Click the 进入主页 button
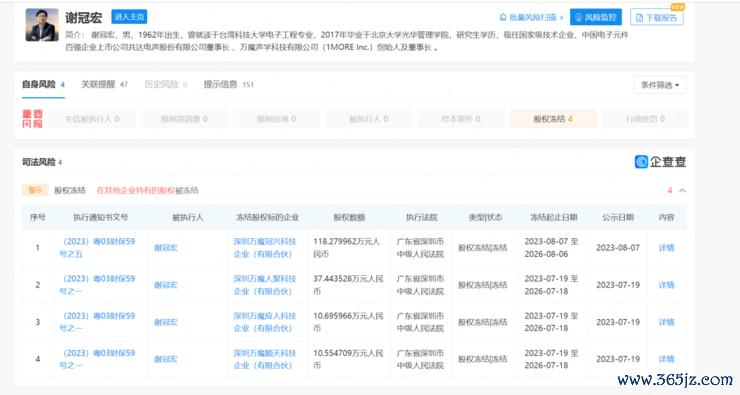 pos(129,17)
